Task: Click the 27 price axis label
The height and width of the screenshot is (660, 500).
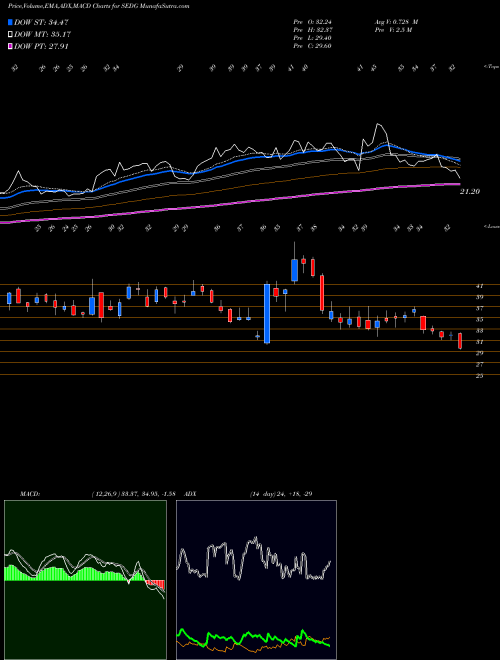Action: (x=479, y=365)
